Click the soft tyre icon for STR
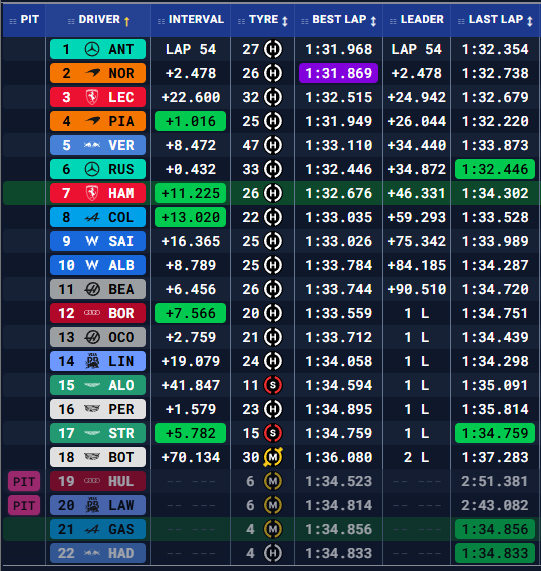The image size is (541, 571). pyautogui.click(x=273, y=433)
